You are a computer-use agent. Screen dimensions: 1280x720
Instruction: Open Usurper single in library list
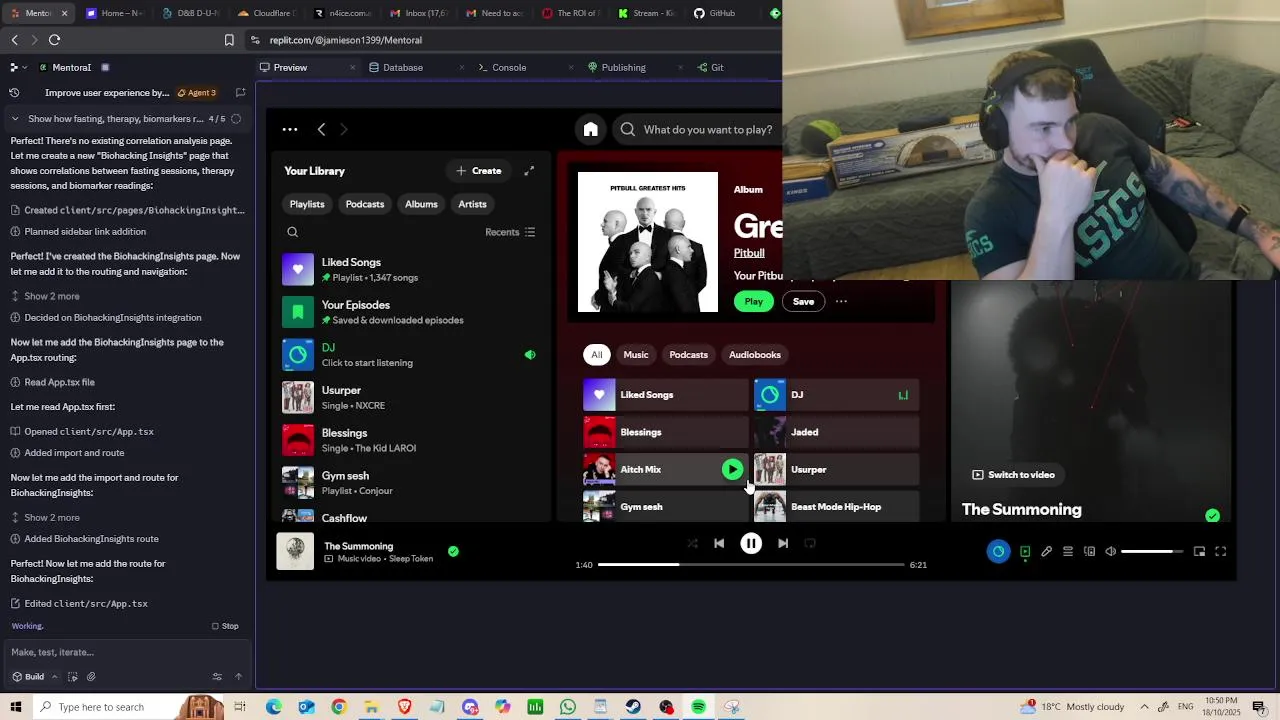tap(410, 397)
